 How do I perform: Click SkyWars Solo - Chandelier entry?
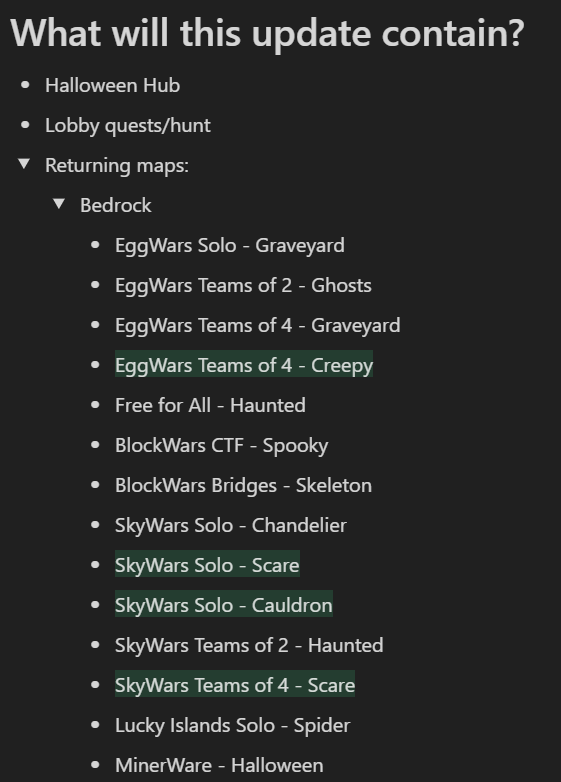231,525
